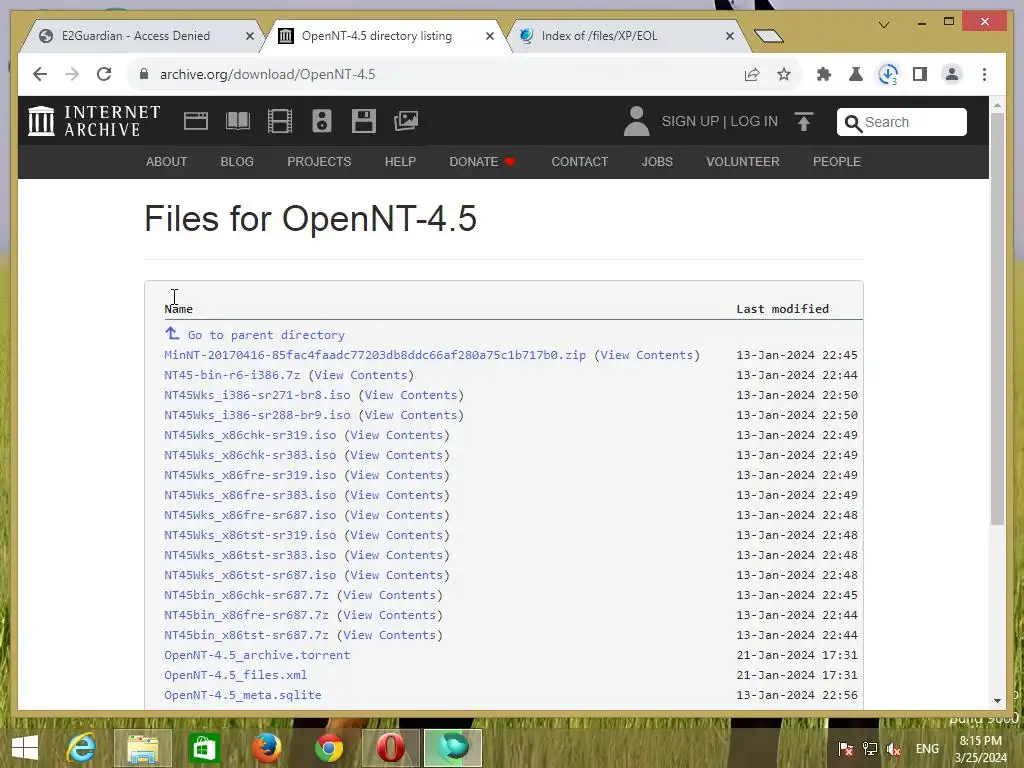Open Firefox from the taskbar
The width and height of the screenshot is (1024, 768).
click(x=266, y=748)
